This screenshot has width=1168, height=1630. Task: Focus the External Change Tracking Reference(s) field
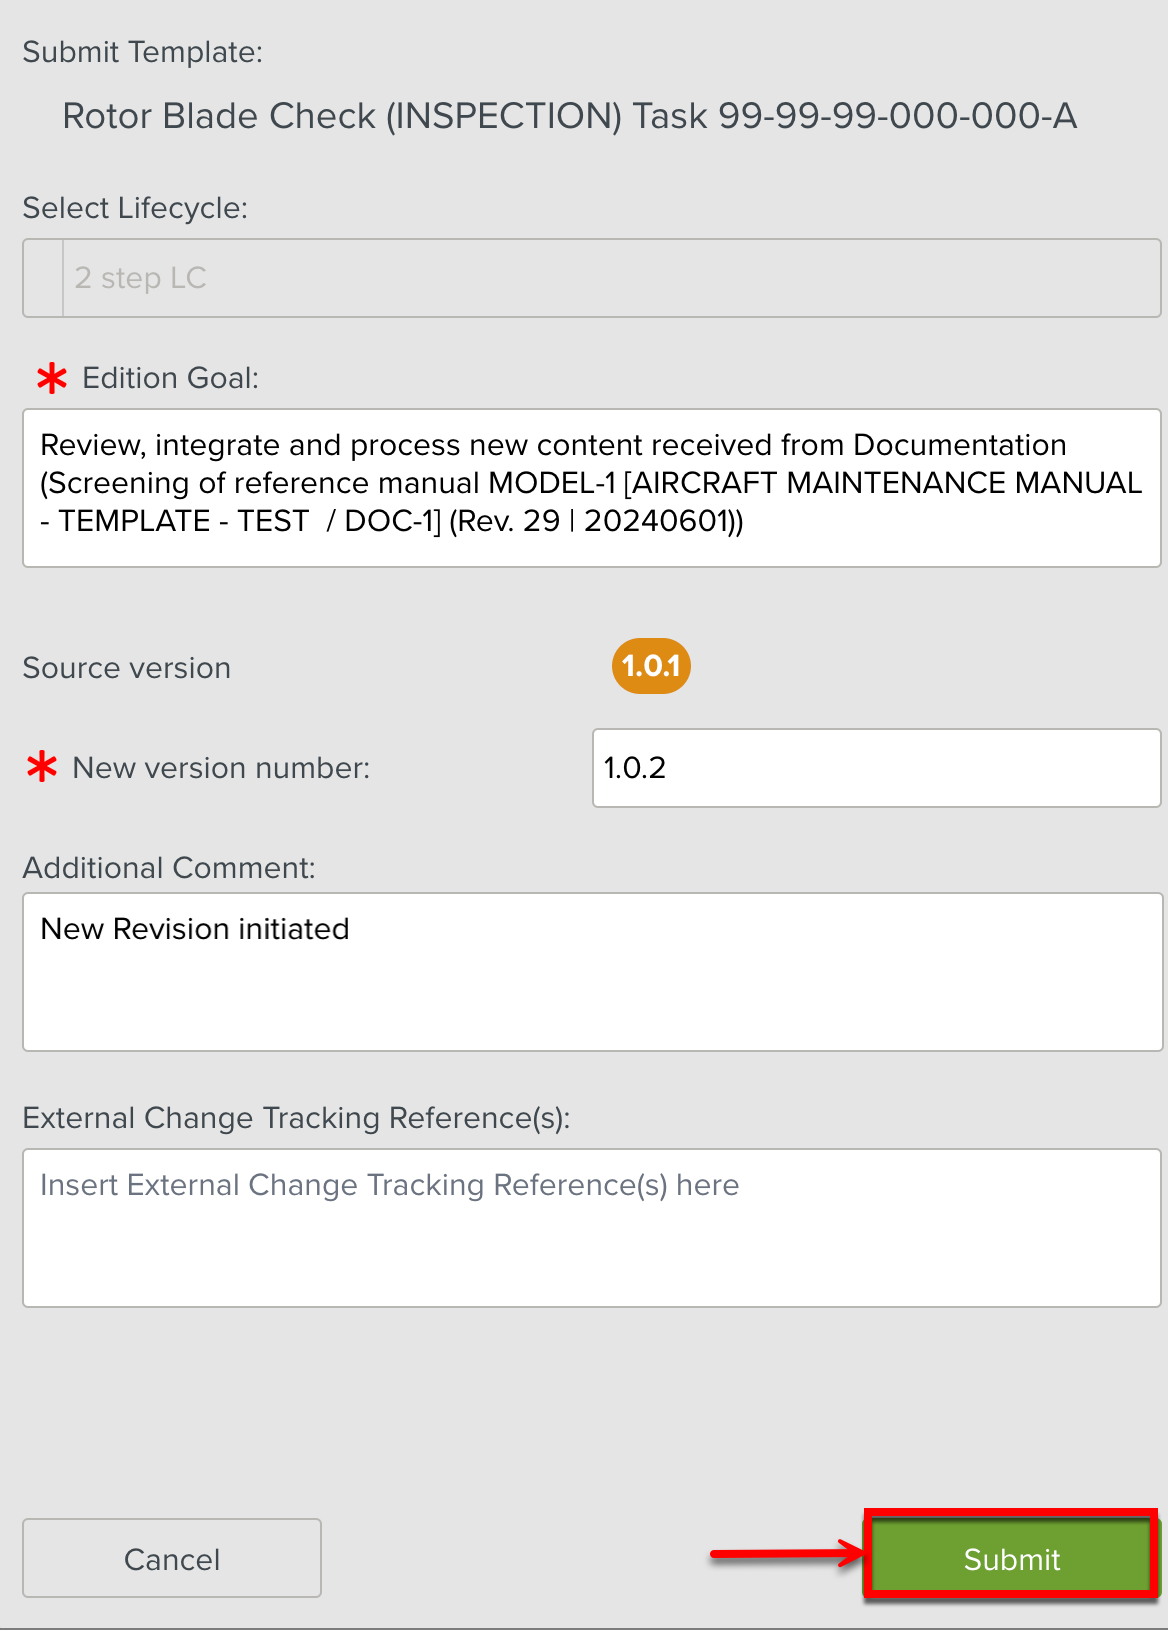pyautogui.click(x=591, y=1227)
